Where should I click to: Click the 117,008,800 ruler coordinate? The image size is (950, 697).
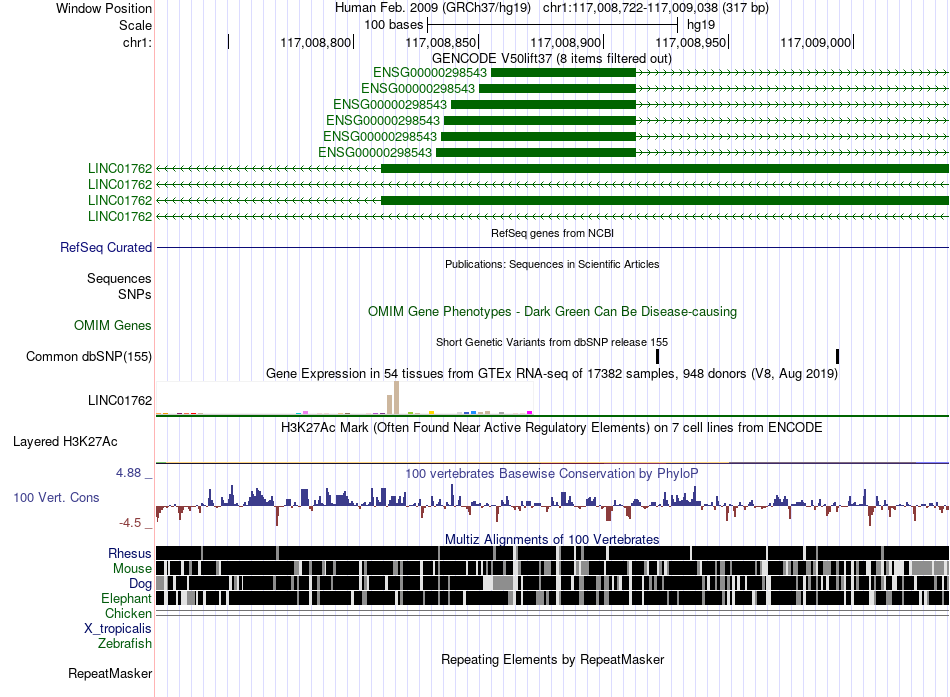(316, 42)
